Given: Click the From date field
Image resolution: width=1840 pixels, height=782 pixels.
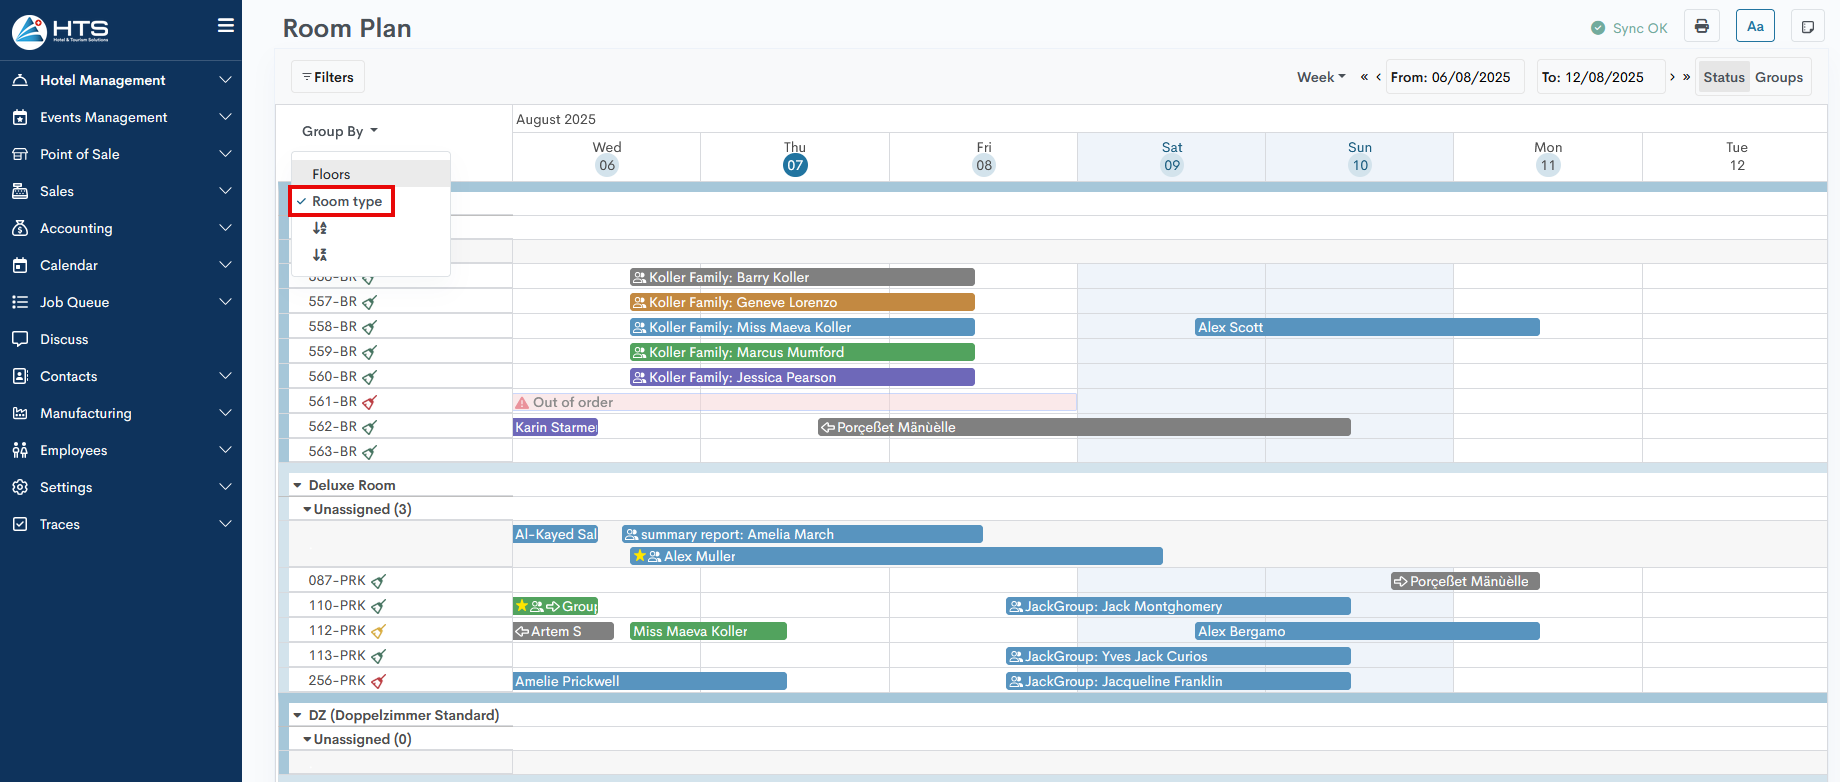Looking at the screenshot, I should coord(1455,77).
